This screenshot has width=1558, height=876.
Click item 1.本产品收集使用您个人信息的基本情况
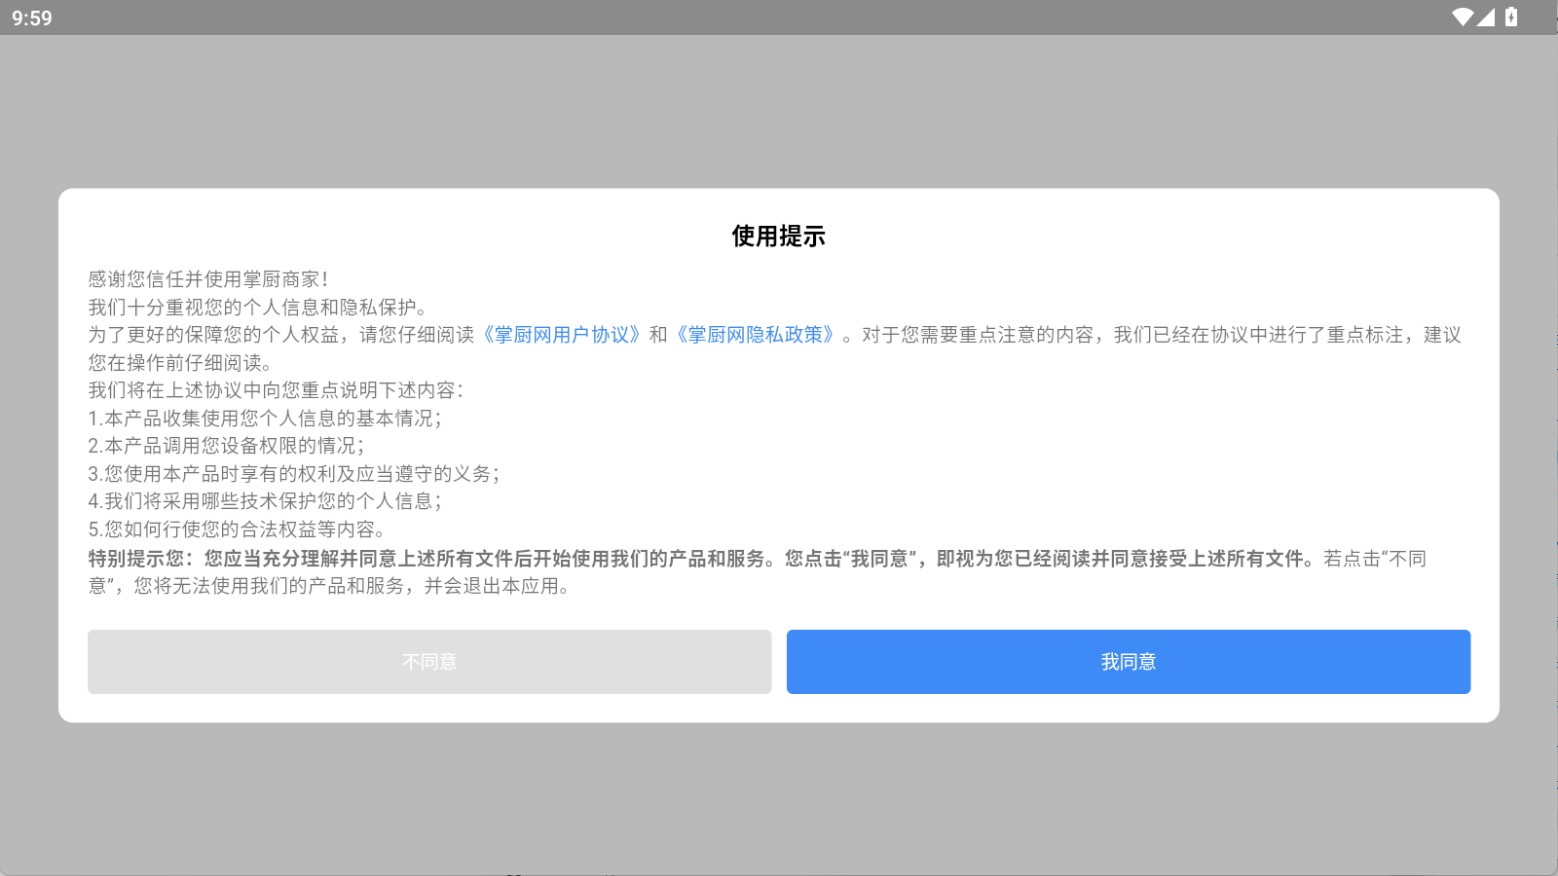pos(265,418)
